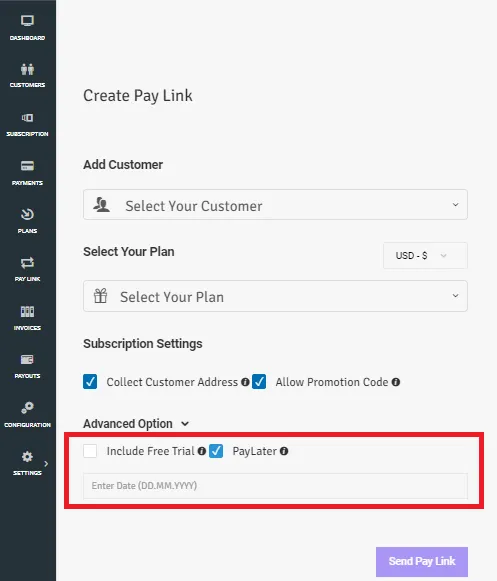
Task: Open the Invoices sidebar icon
Action: pos(27,311)
